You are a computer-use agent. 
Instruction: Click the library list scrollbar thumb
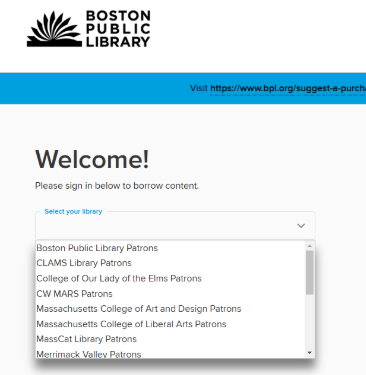[310, 273]
